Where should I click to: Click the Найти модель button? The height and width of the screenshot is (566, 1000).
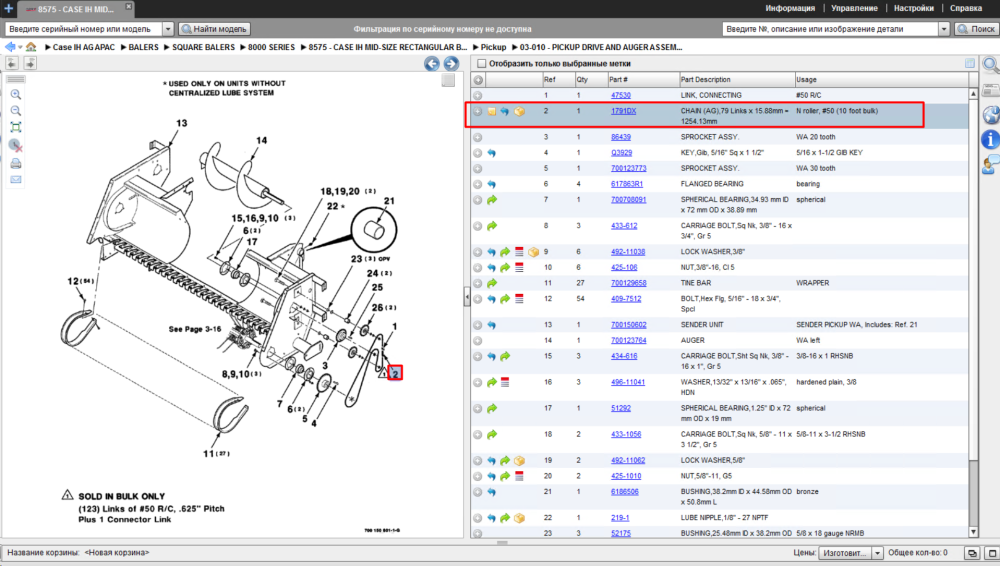pos(214,29)
